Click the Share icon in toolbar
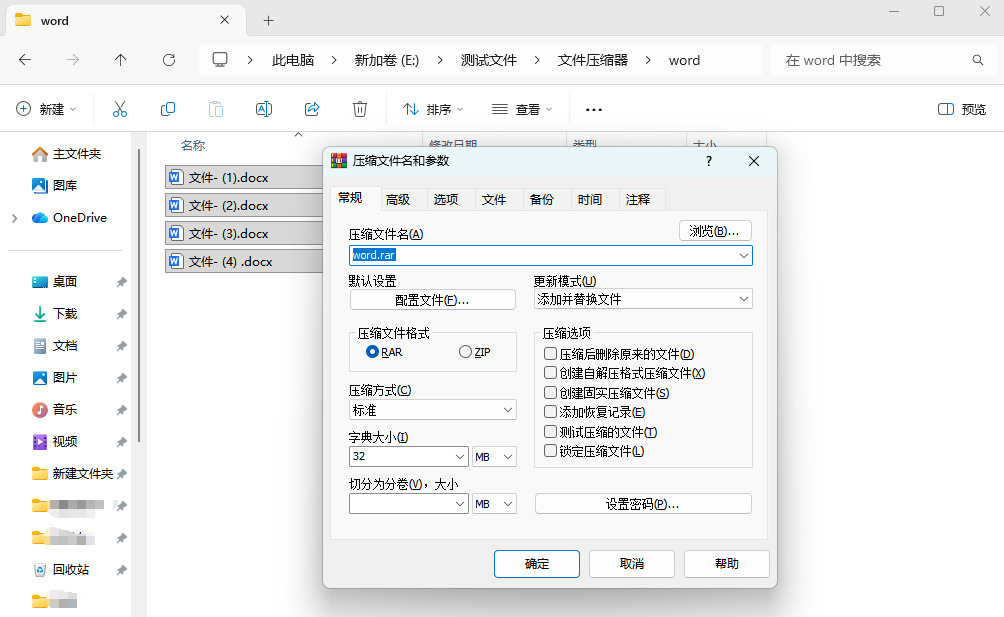 coord(312,109)
